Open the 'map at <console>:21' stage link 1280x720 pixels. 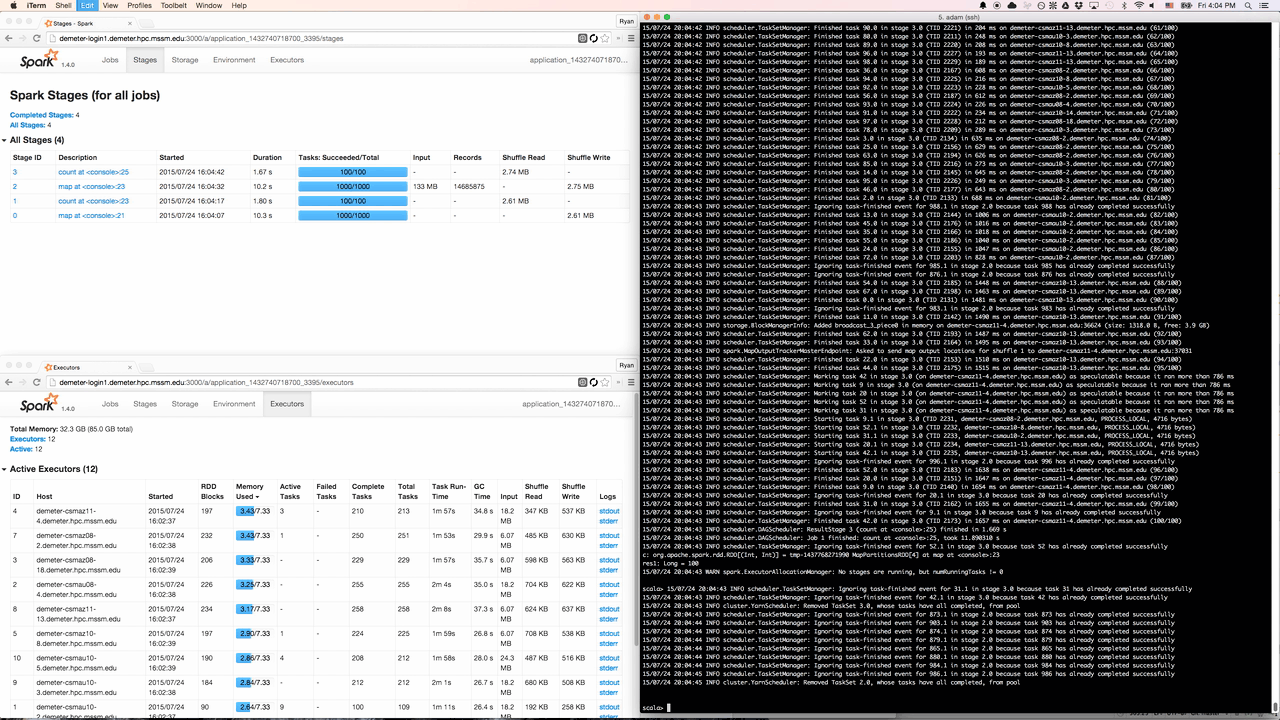coord(92,216)
